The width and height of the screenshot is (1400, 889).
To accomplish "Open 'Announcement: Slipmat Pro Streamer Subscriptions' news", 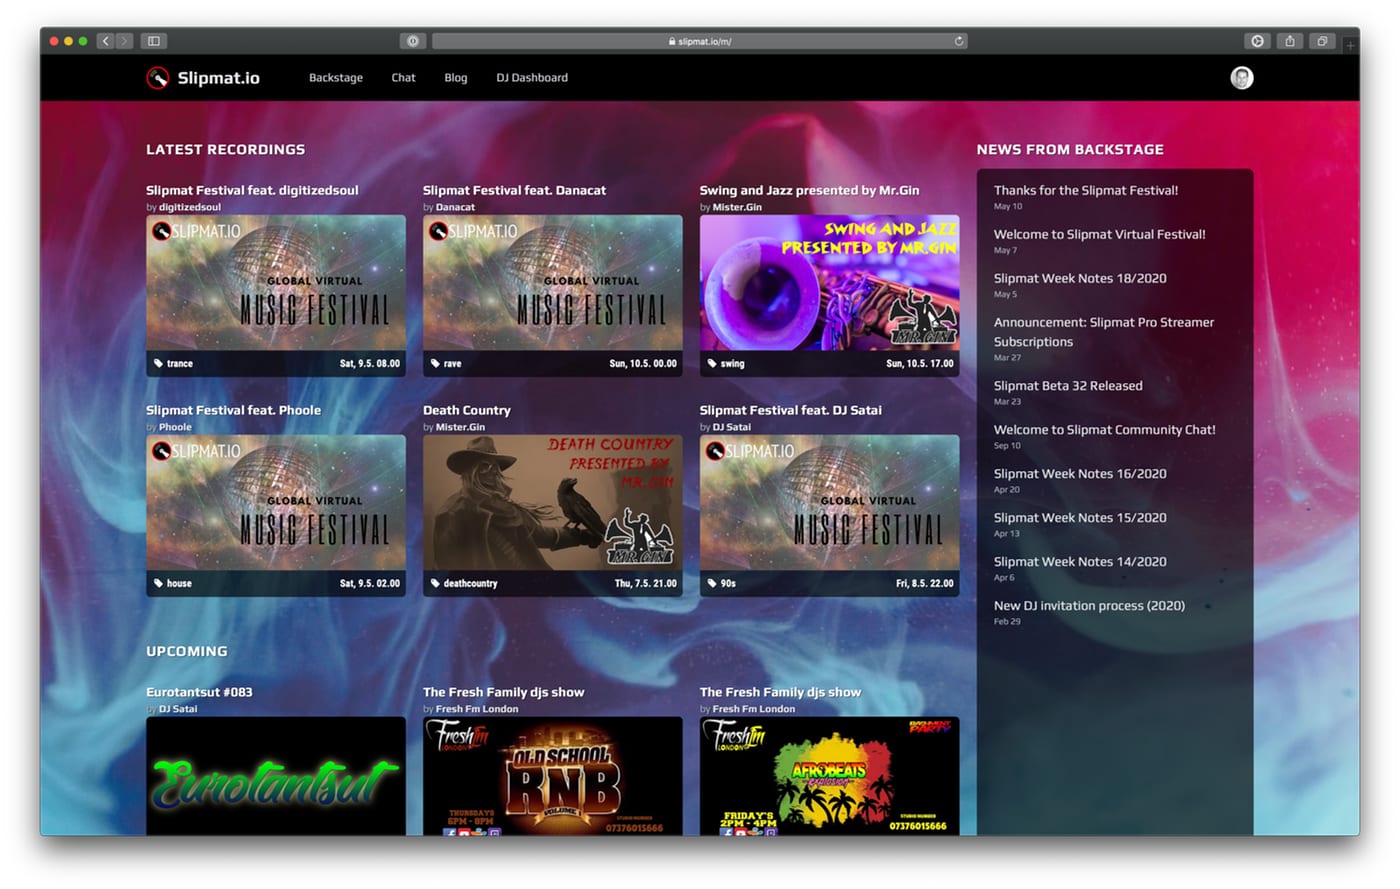I will tap(1104, 332).
